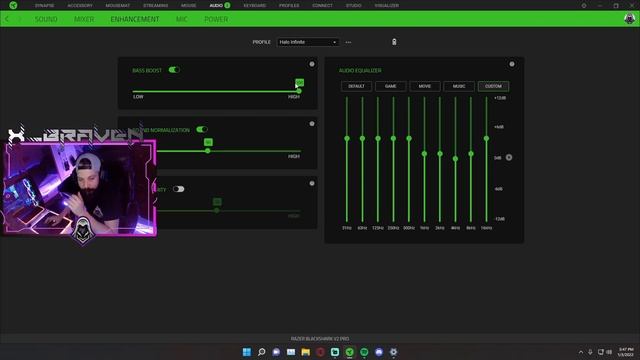This screenshot has height=360, width=640.
Task: Select the Custom equalizer preset
Action: coord(493,86)
